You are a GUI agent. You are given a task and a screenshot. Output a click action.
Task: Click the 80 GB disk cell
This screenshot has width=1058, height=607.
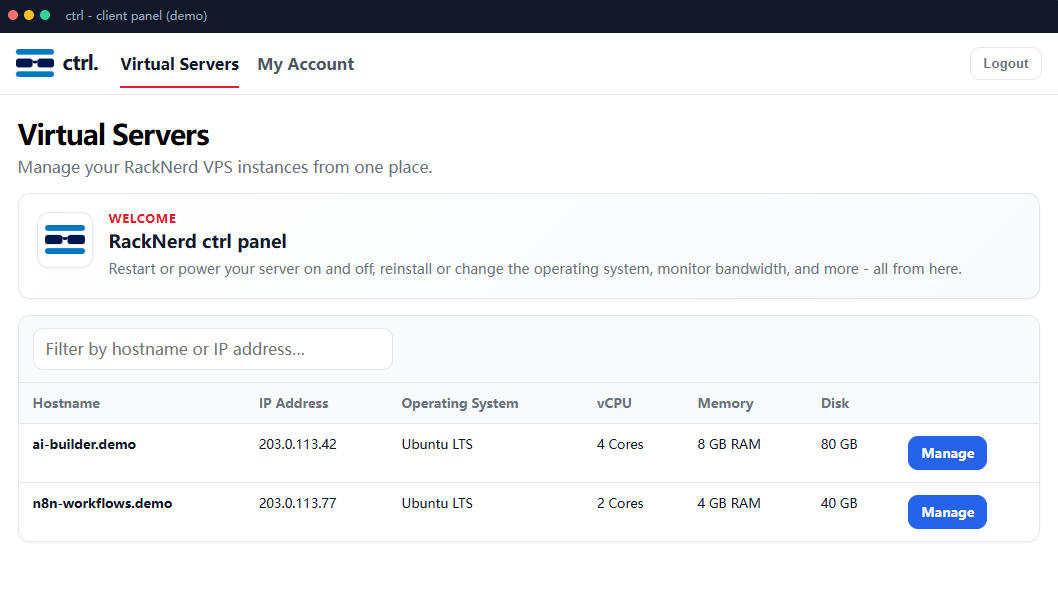point(839,444)
